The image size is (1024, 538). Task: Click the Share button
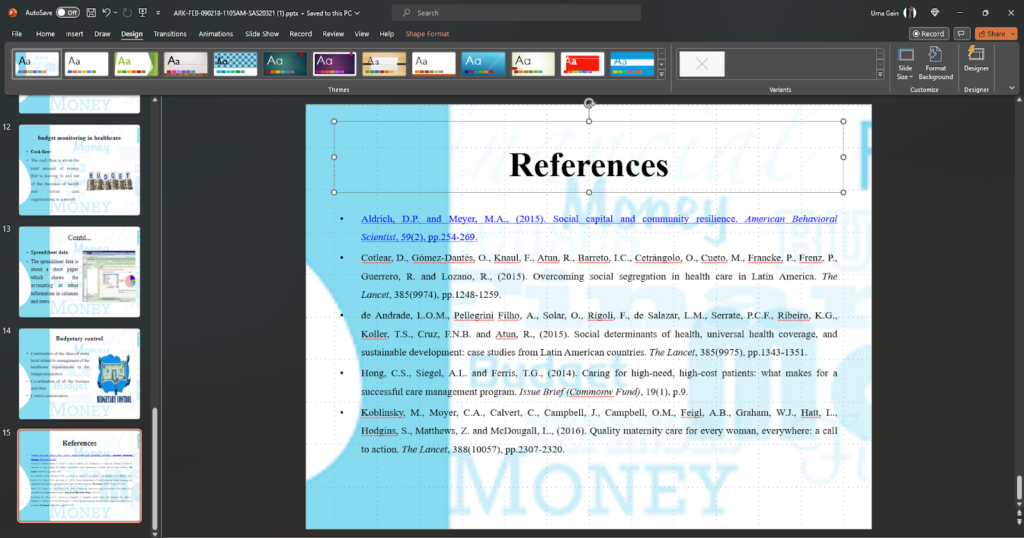[995, 33]
